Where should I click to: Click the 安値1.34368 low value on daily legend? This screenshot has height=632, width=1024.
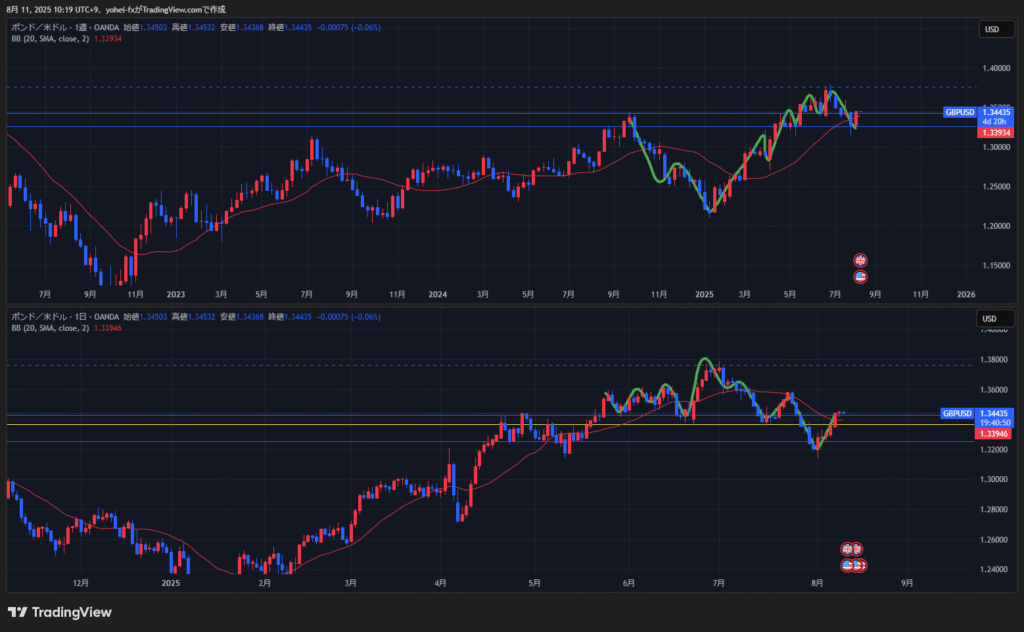pyautogui.click(x=242, y=317)
